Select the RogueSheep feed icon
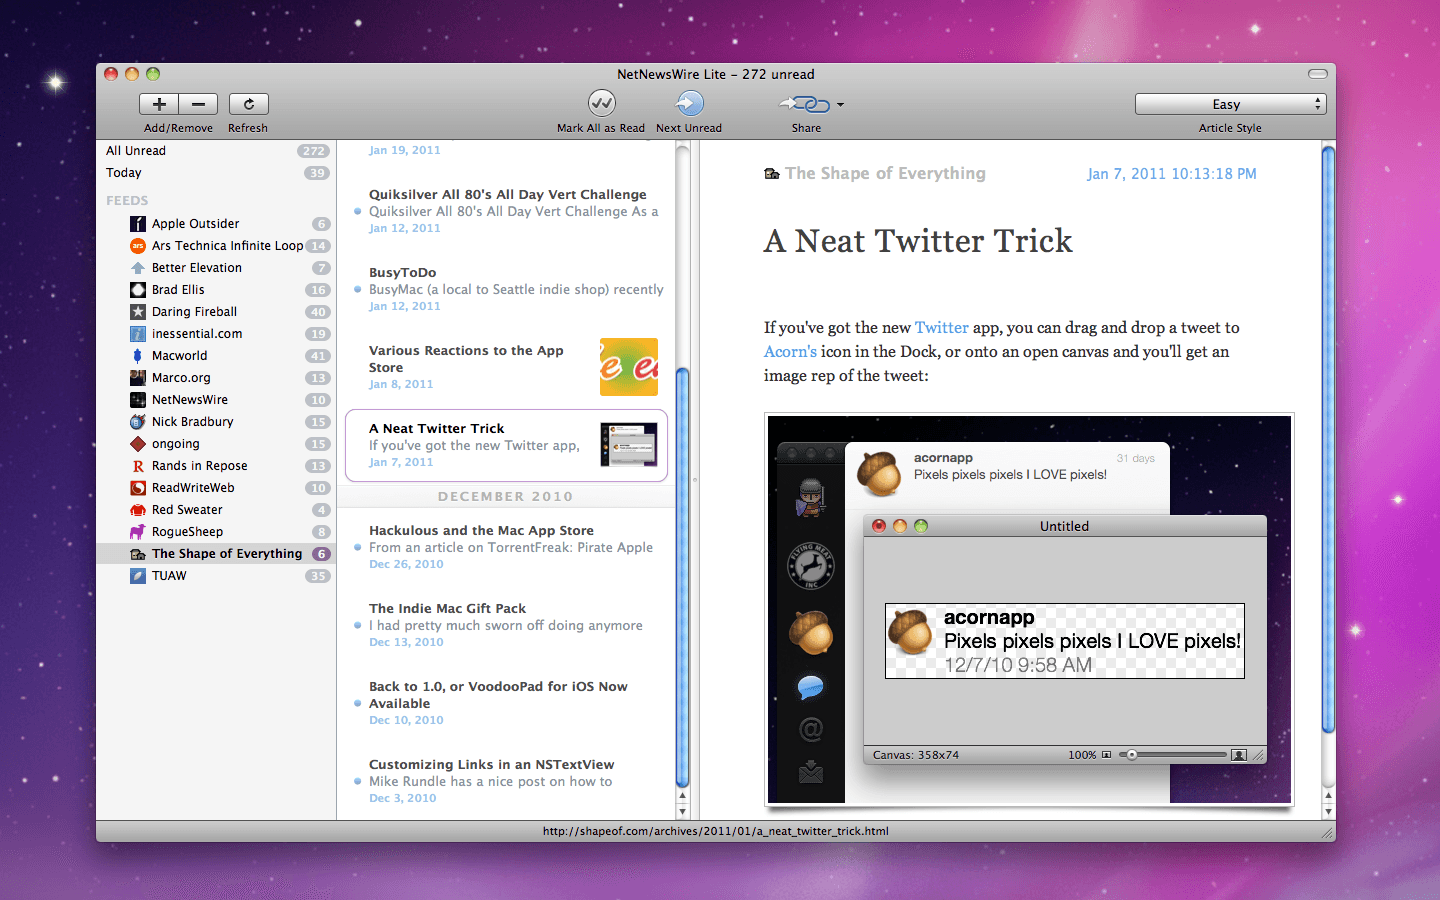Screen dimensions: 1440x900 138,532
